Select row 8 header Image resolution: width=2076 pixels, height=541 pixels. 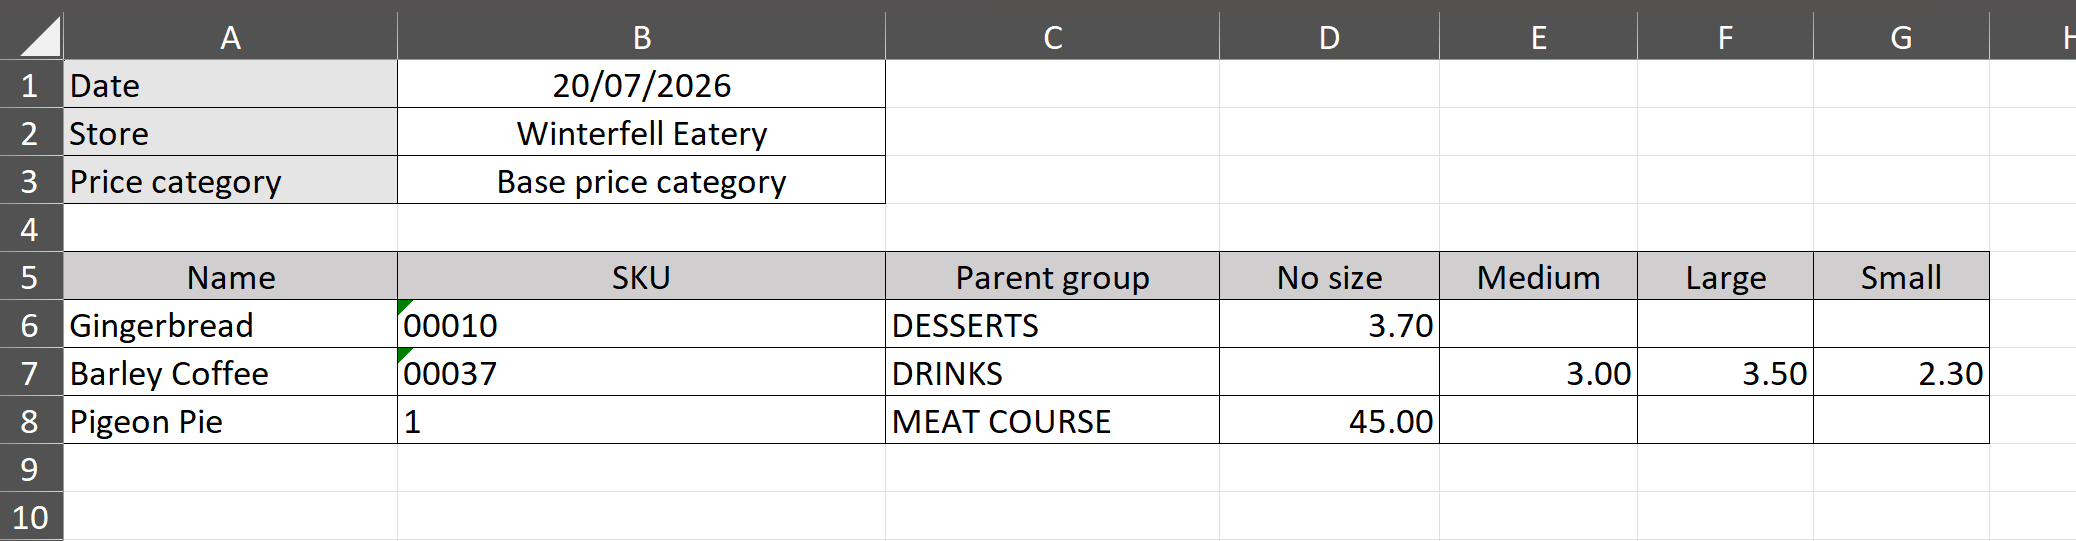(x=31, y=420)
